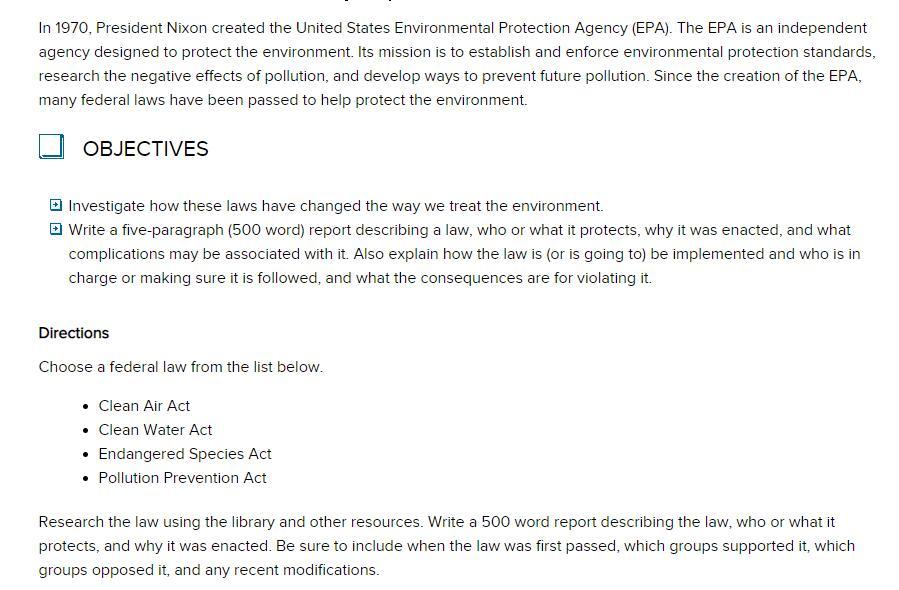Click arrow bullet before 'Investigate how these laws'
The height and width of the screenshot is (590, 899).
(56, 205)
